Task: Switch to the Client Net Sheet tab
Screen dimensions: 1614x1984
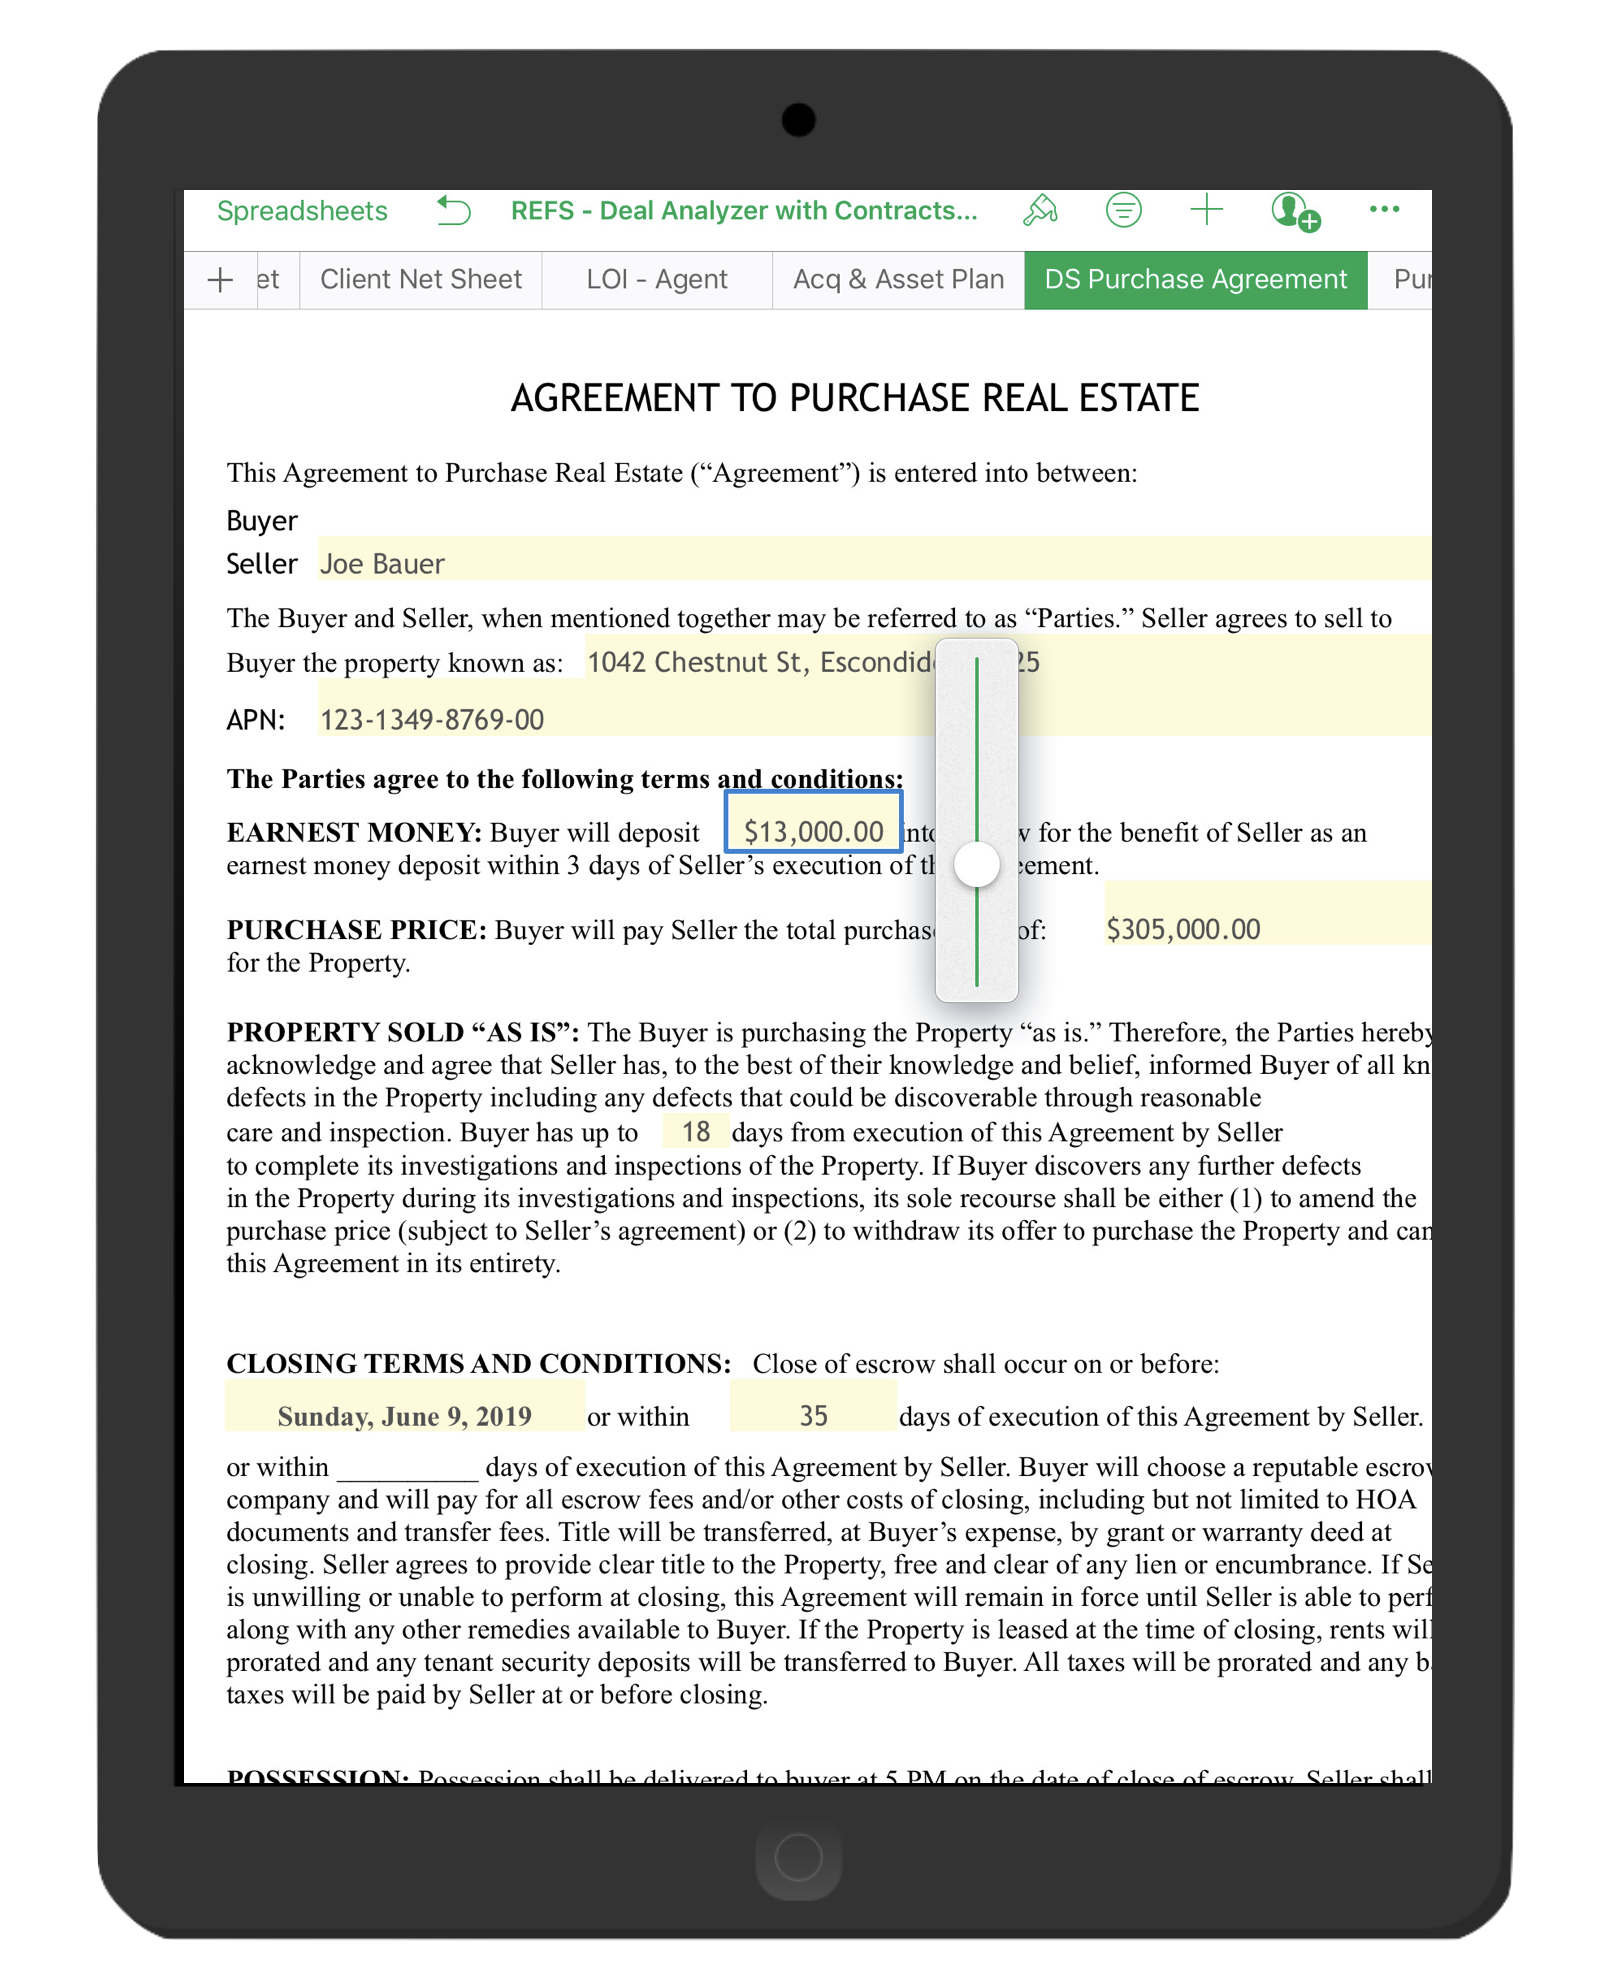Action: click(x=421, y=280)
